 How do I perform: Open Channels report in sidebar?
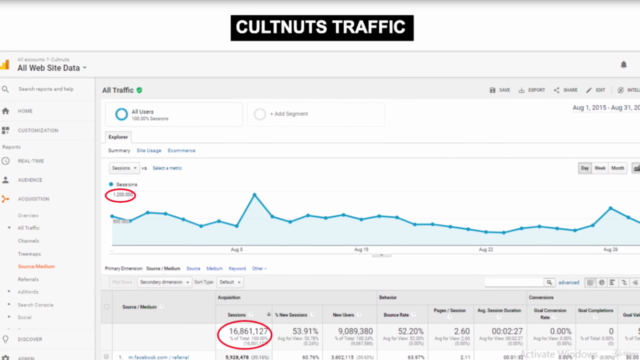[x=28, y=241]
